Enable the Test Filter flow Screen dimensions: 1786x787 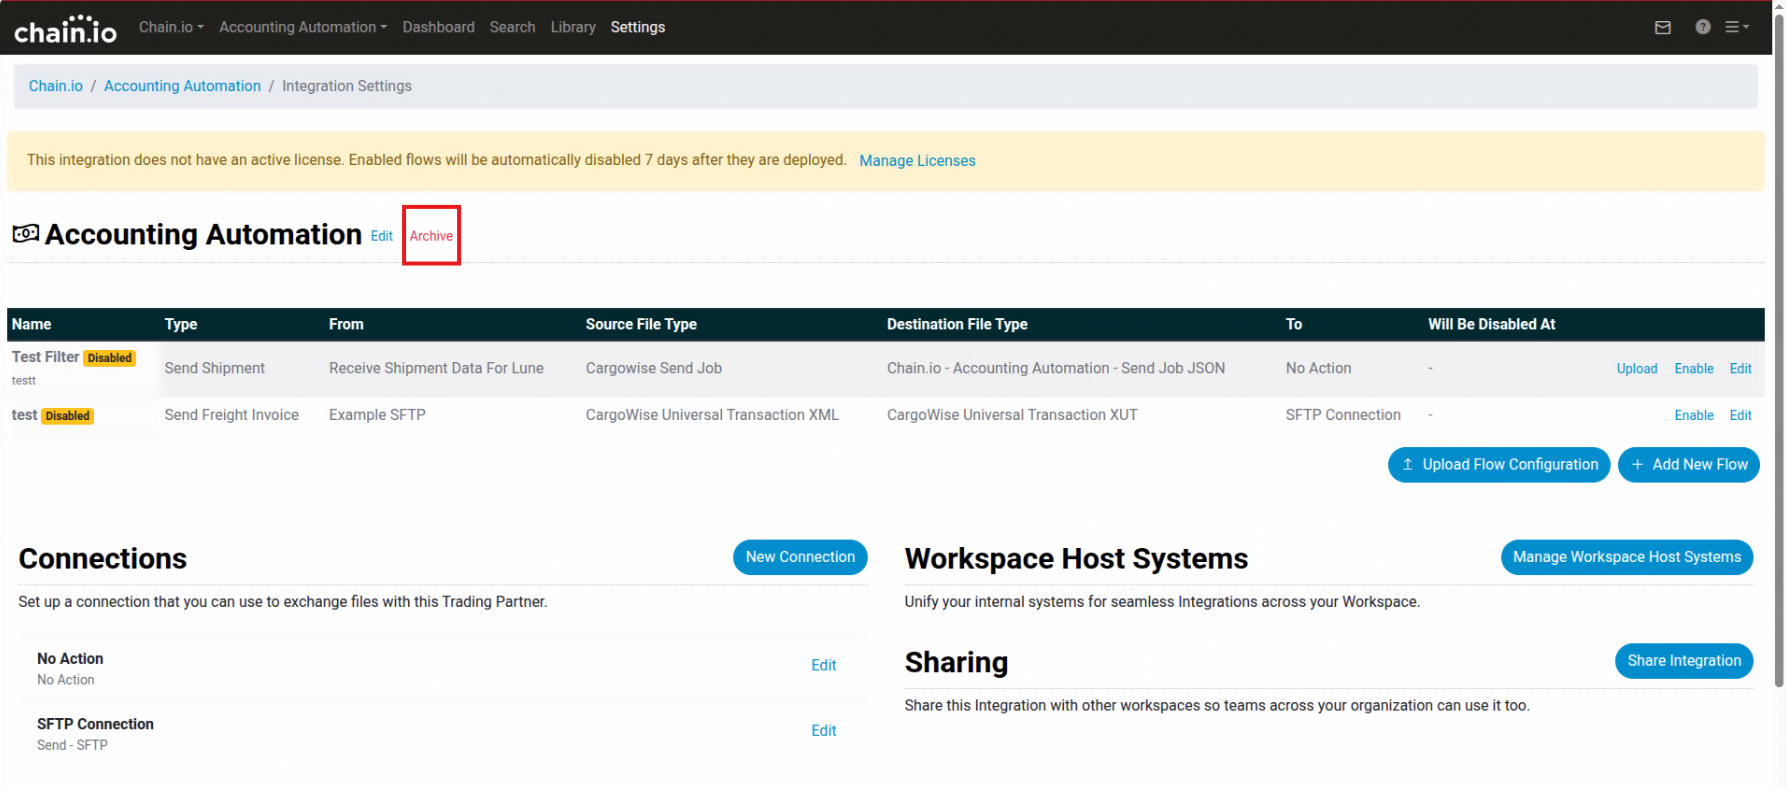[1694, 368]
